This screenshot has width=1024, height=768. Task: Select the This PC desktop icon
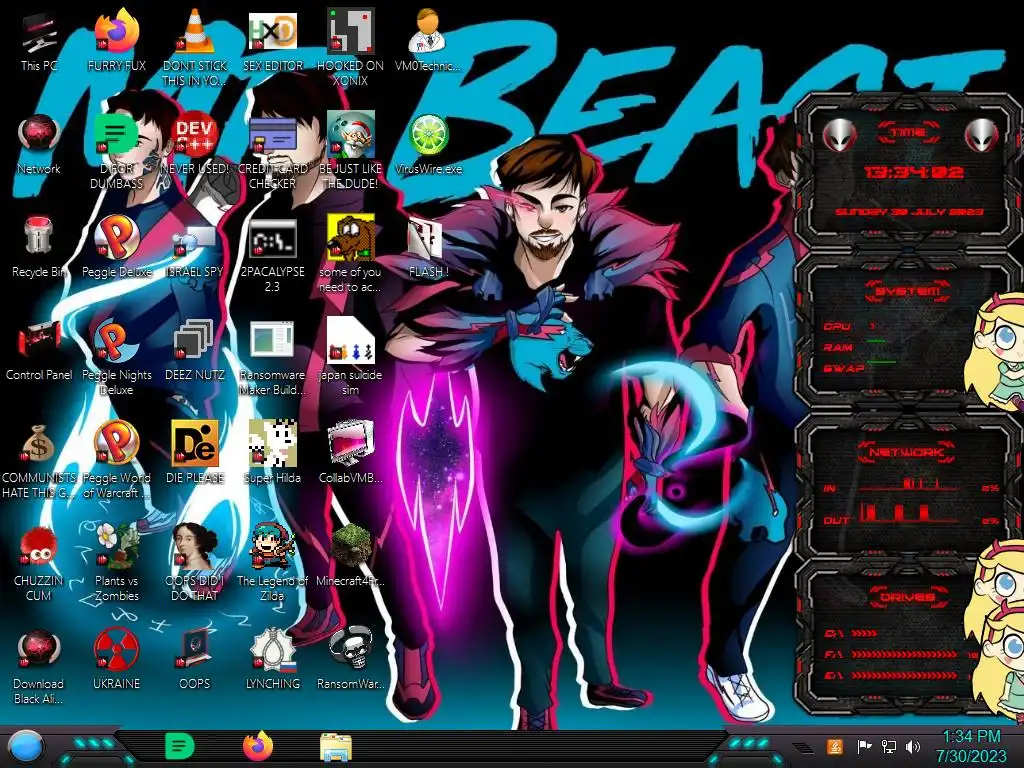[x=39, y=33]
